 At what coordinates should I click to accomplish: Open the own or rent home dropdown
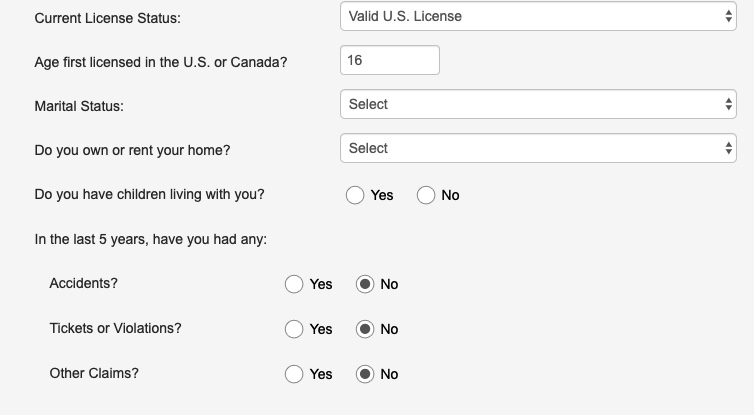pyautogui.click(x=538, y=148)
